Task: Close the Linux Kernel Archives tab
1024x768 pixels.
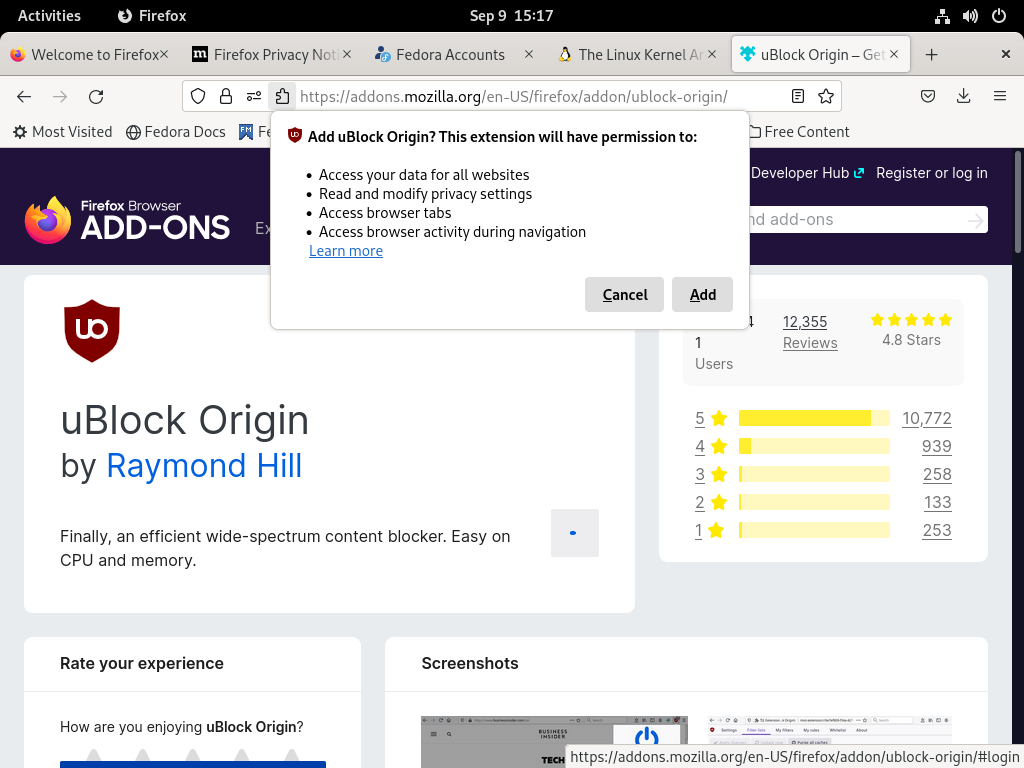Action: (712, 54)
